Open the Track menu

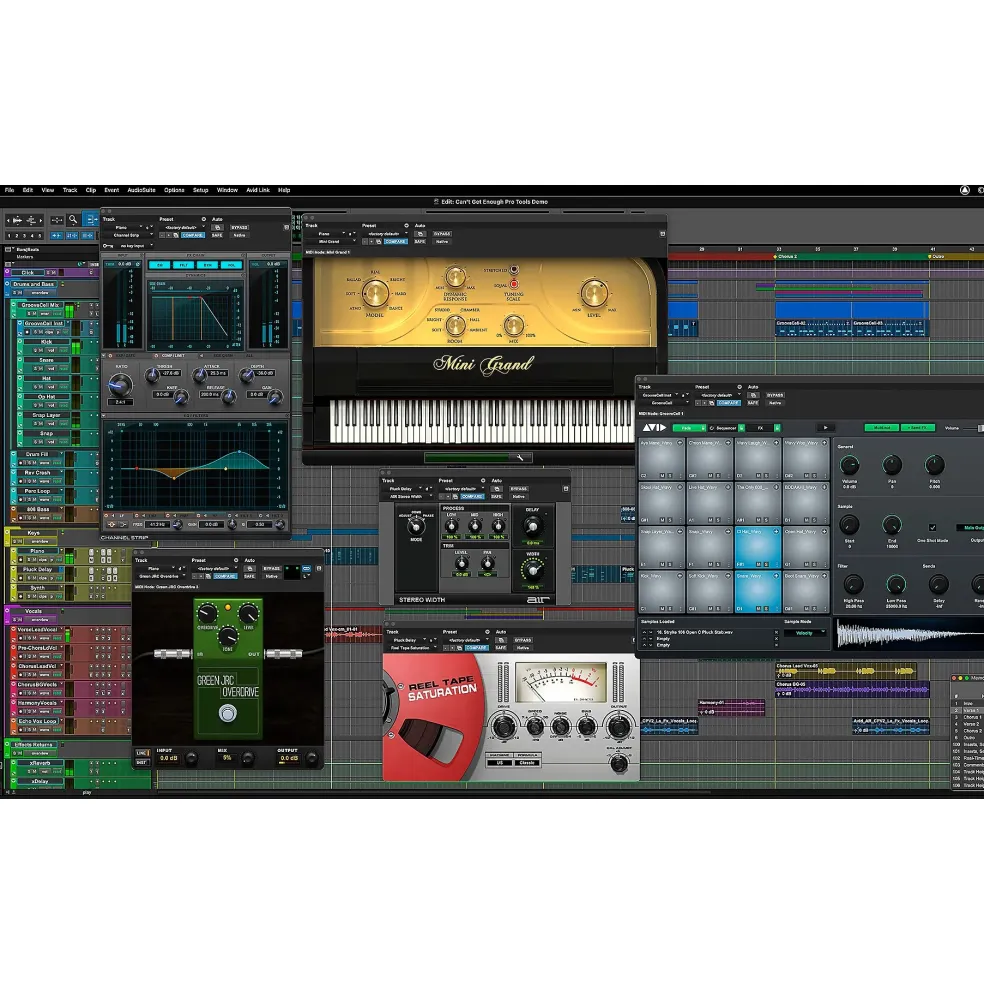point(70,190)
